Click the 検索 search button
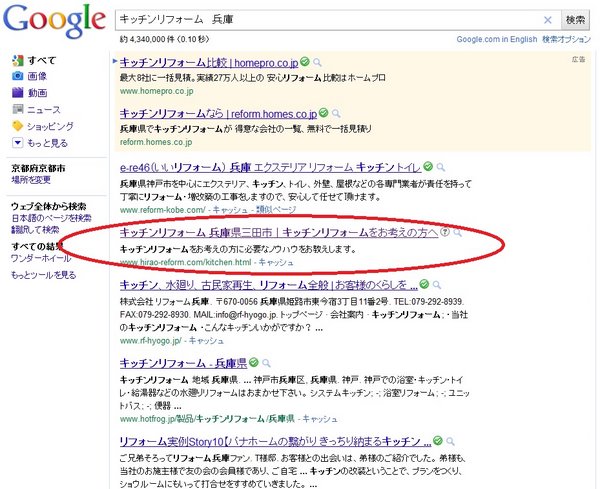The width and height of the screenshot is (600, 489). 575,20
